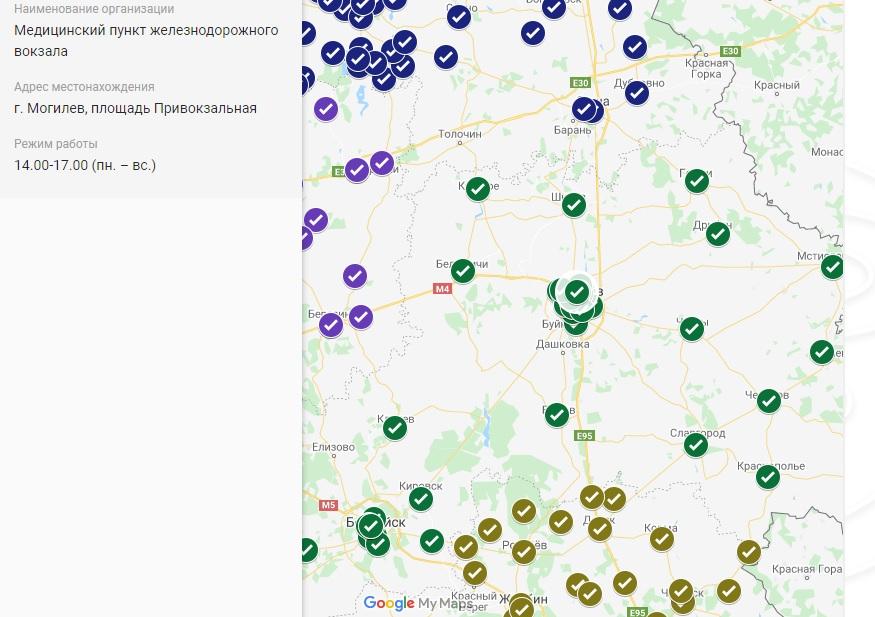Viewport: 875px width, 617px height.
Task: Open the green marker at Белыничи
Action: tap(462, 270)
